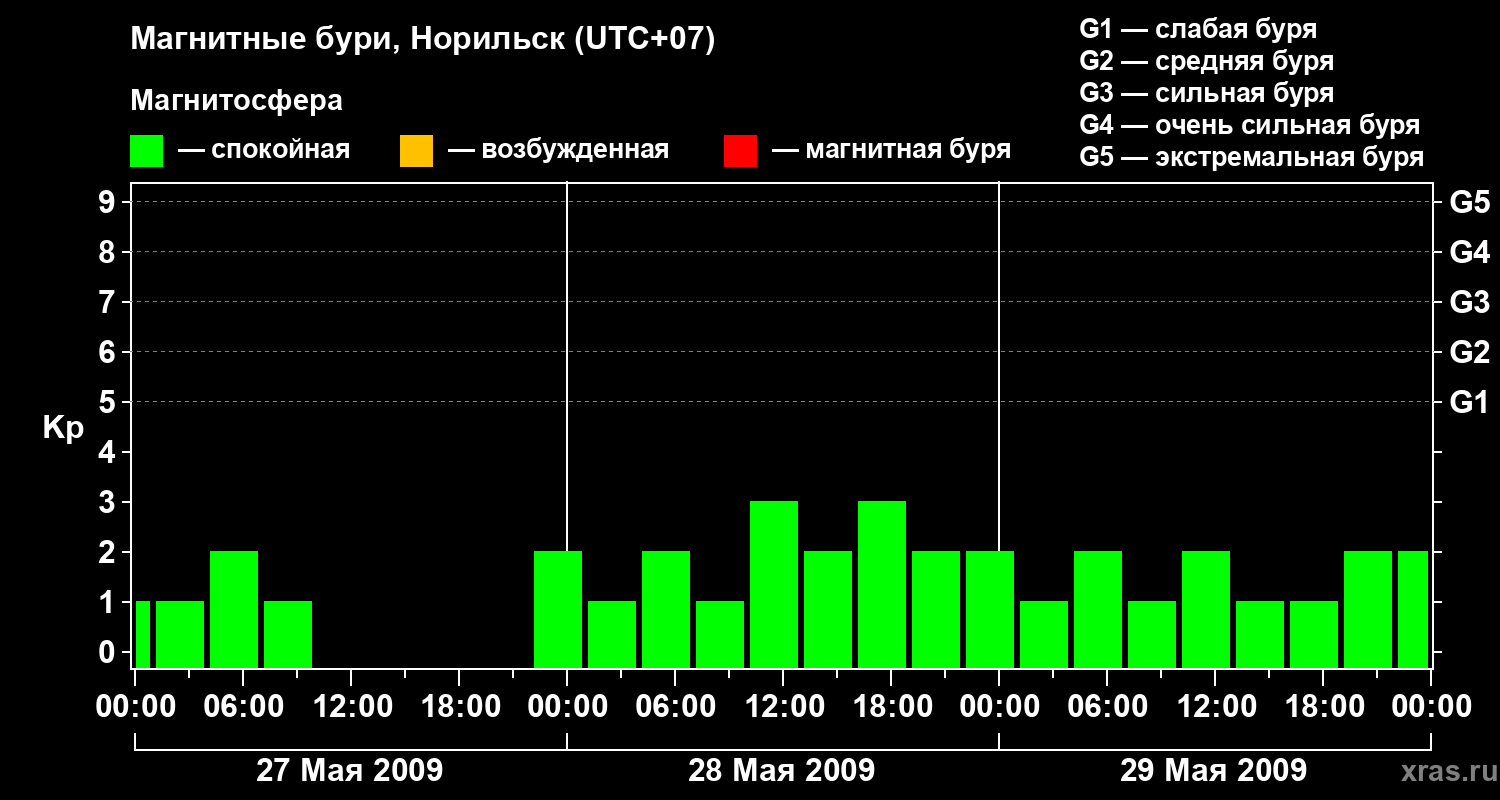The height and width of the screenshot is (800, 1500).
Task: Click the '18:00' time label above 27 Мая
Action: coord(459,707)
